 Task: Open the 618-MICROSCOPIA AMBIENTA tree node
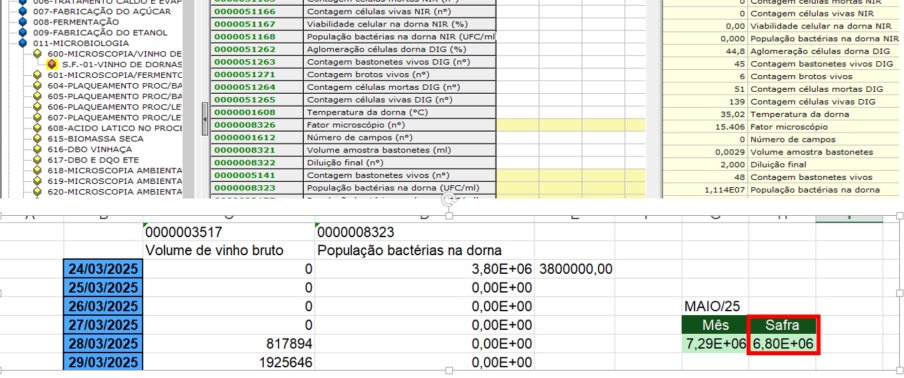tap(115, 171)
